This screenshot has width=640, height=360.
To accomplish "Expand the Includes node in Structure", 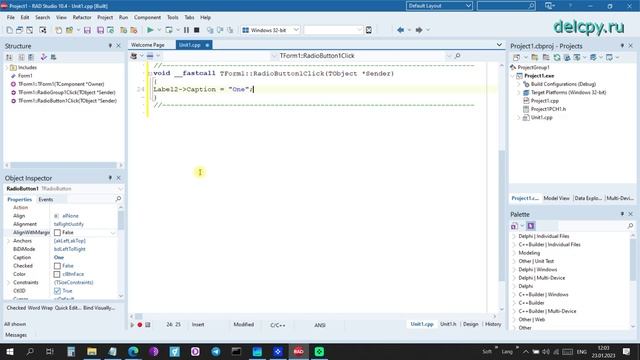I will tap(7, 67).
